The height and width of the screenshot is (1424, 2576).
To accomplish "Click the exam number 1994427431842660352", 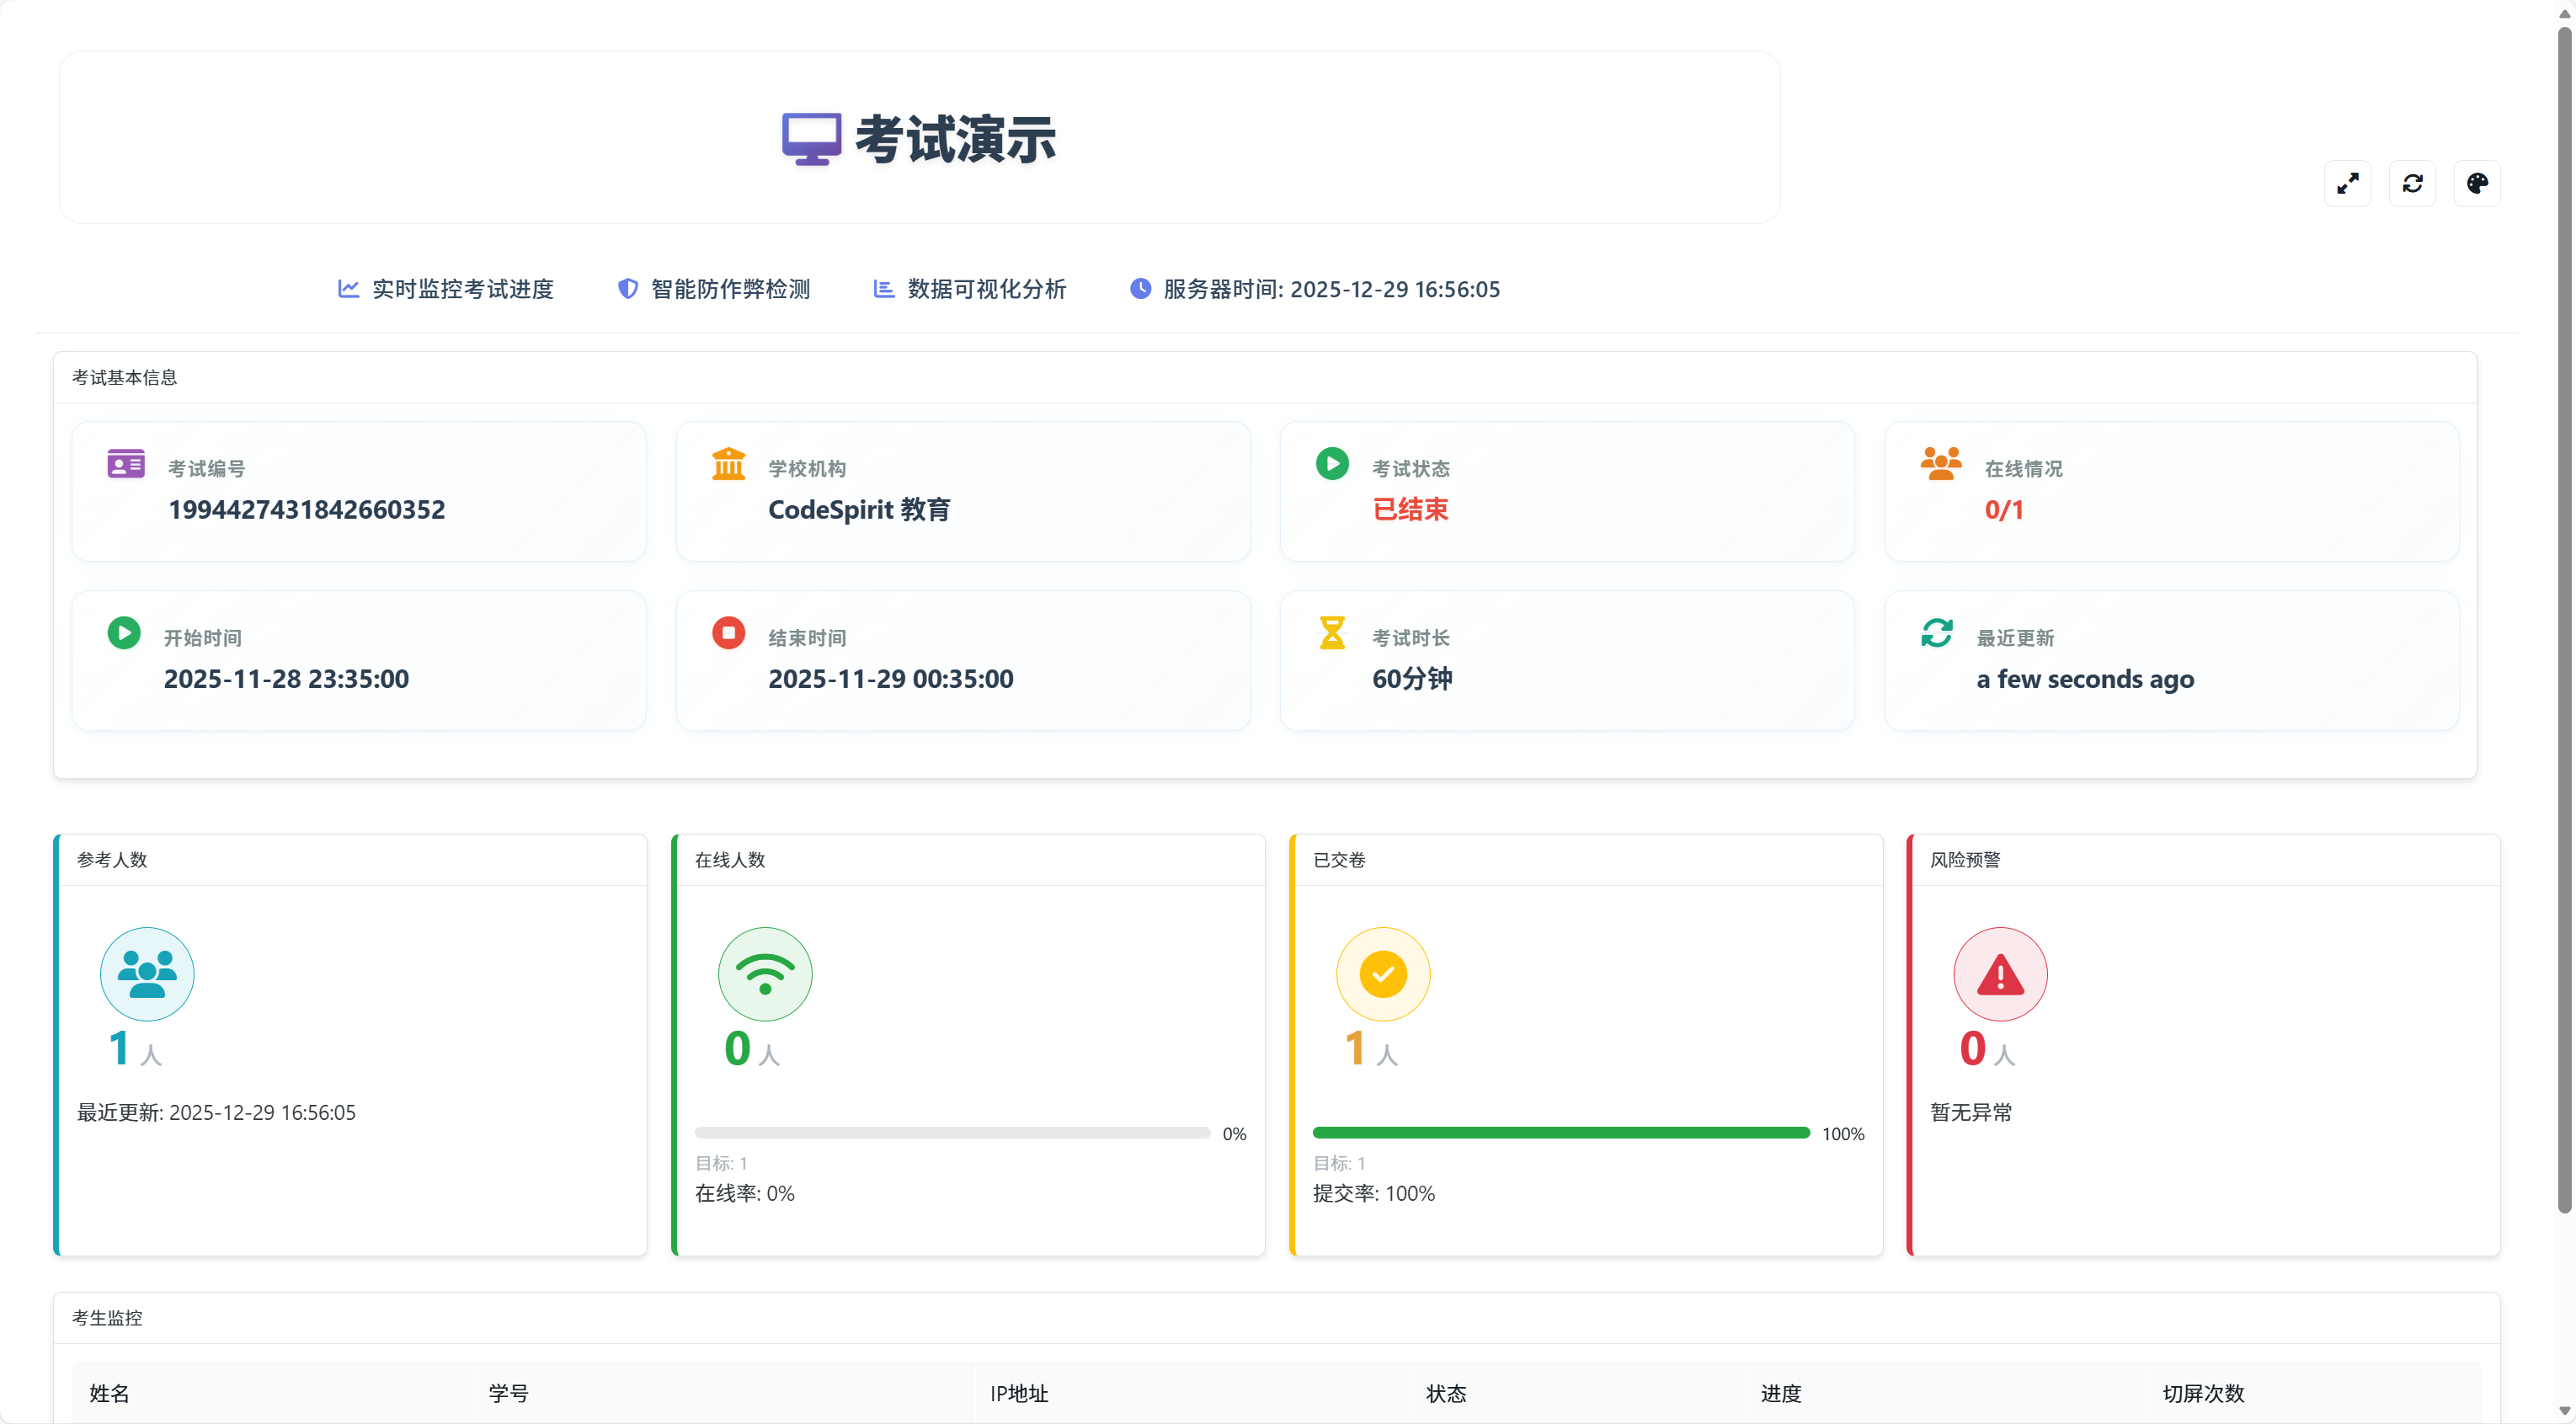I will [x=306, y=510].
